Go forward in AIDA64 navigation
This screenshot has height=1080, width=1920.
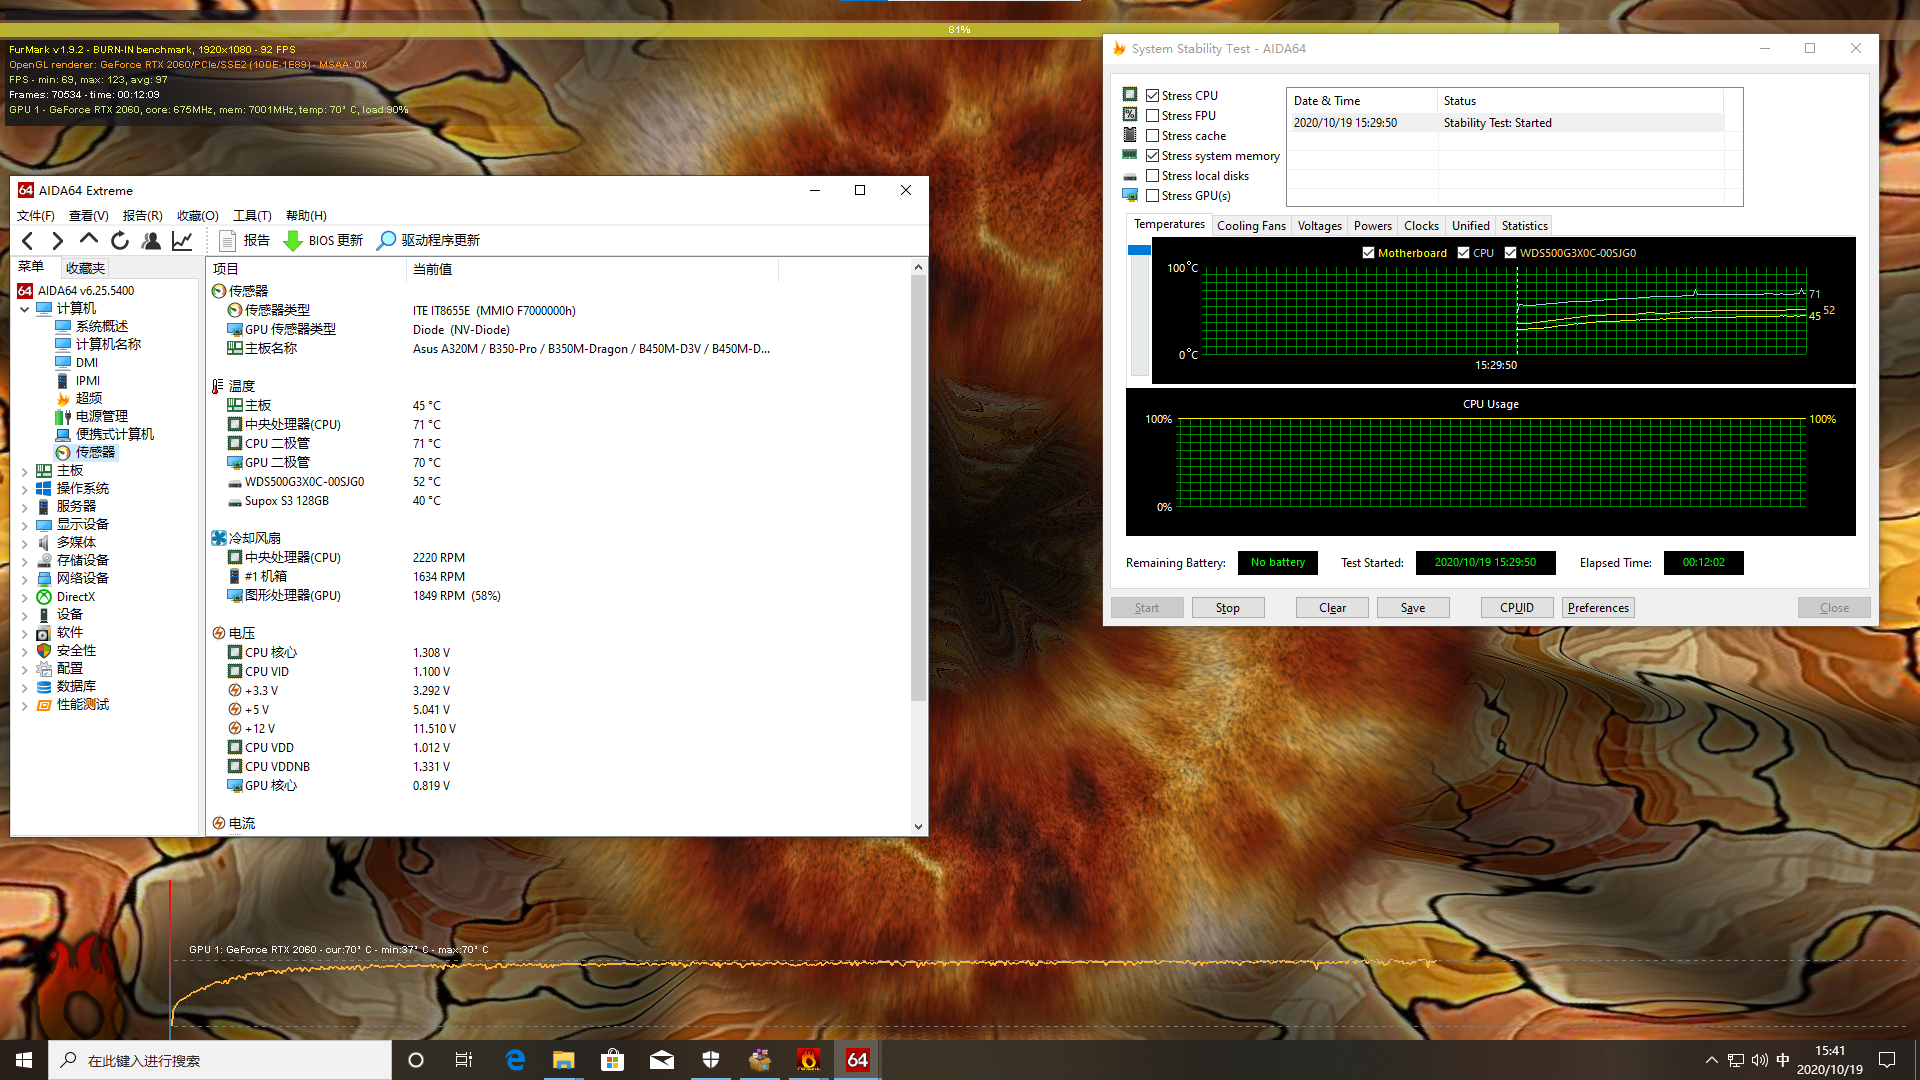58,241
